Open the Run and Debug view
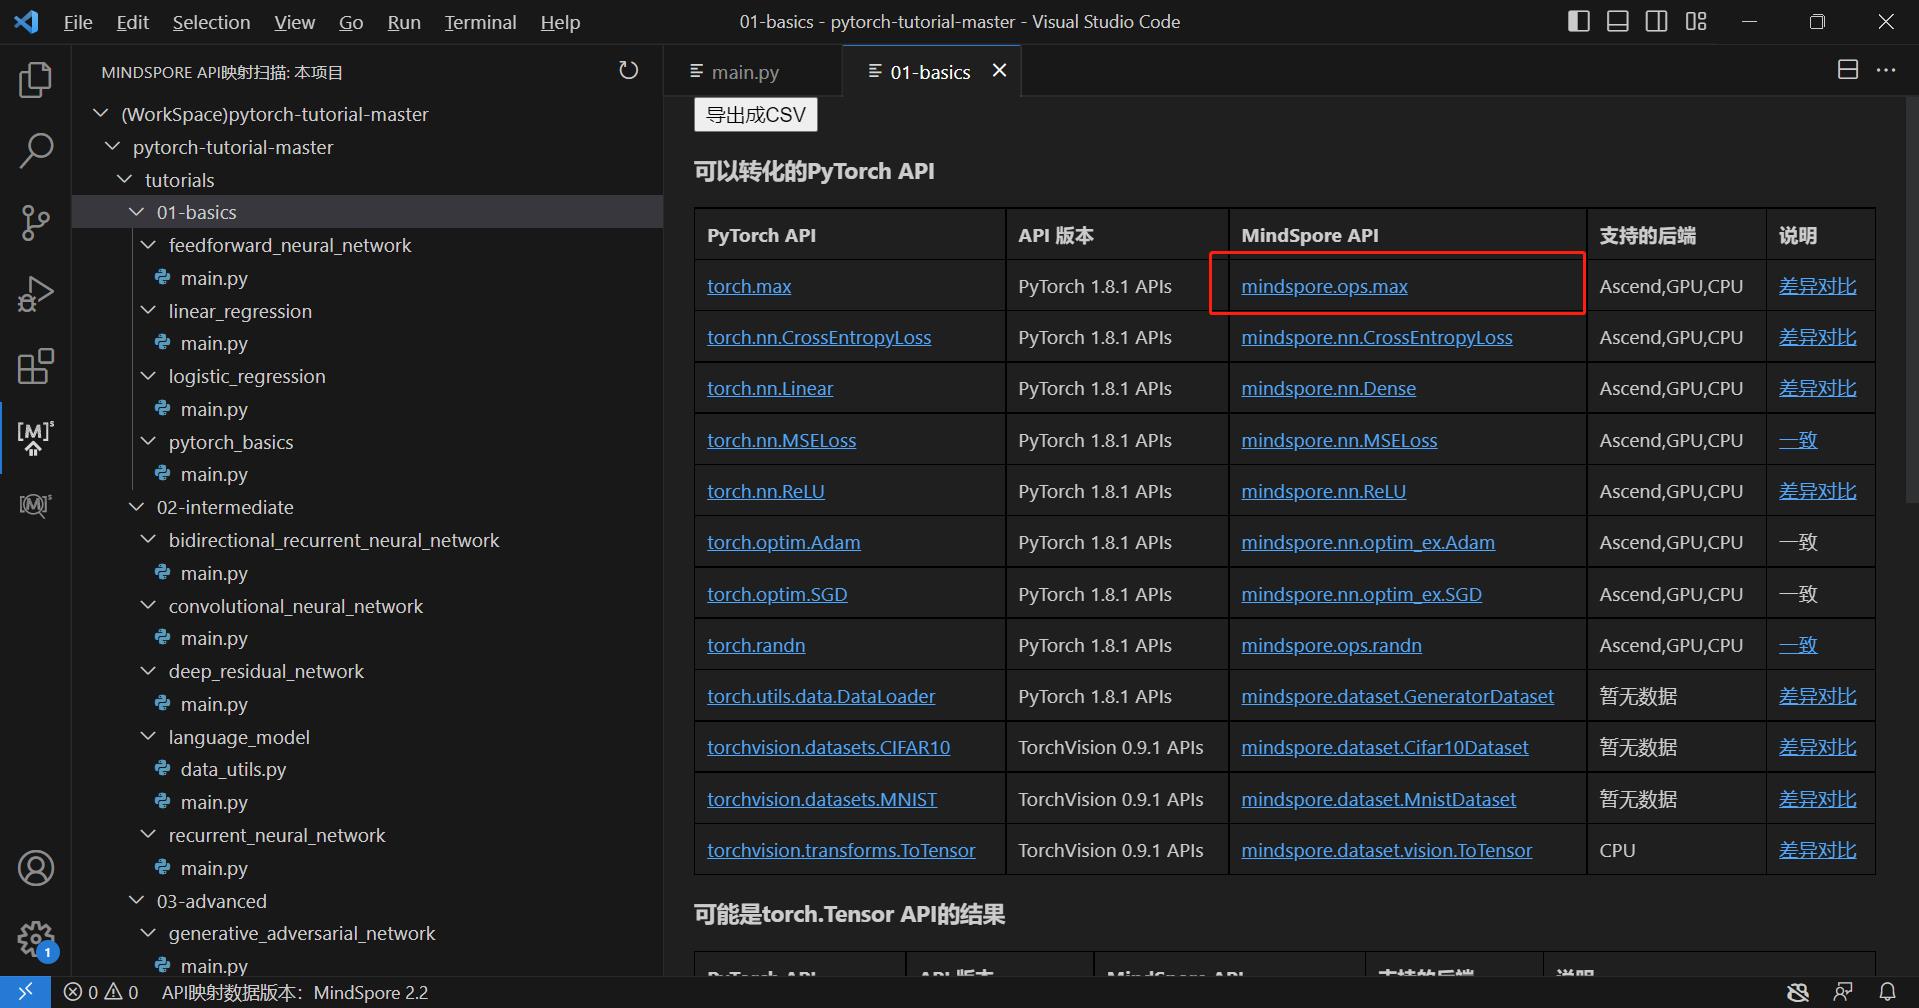This screenshot has width=1919, height=1008. (x=35, y=294)
